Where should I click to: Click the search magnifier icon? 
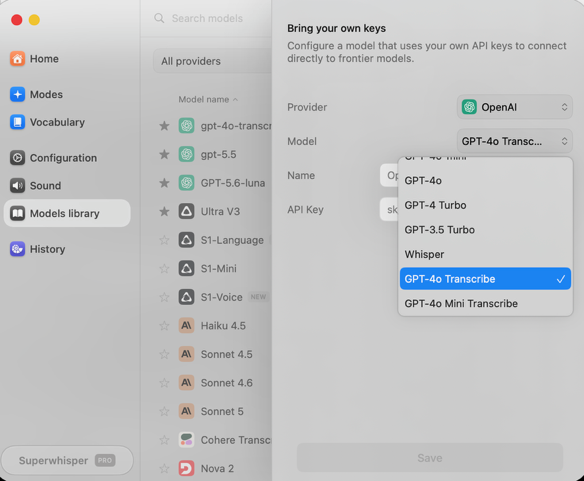point(159,18)
